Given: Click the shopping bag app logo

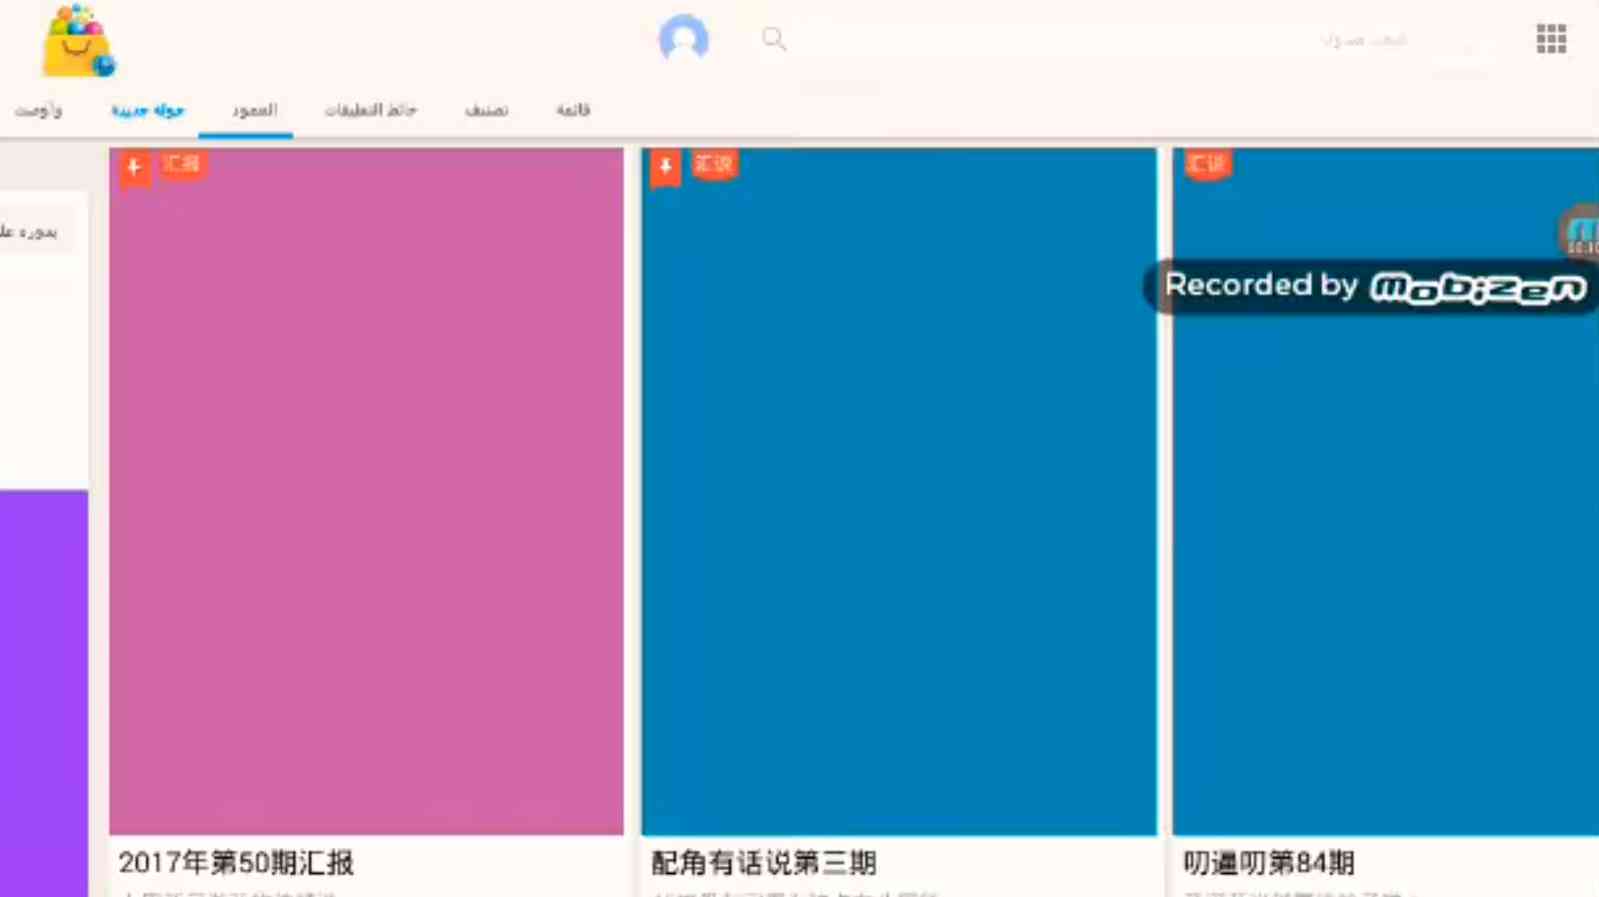Looking at the screenshot, I should coord(78,42).
